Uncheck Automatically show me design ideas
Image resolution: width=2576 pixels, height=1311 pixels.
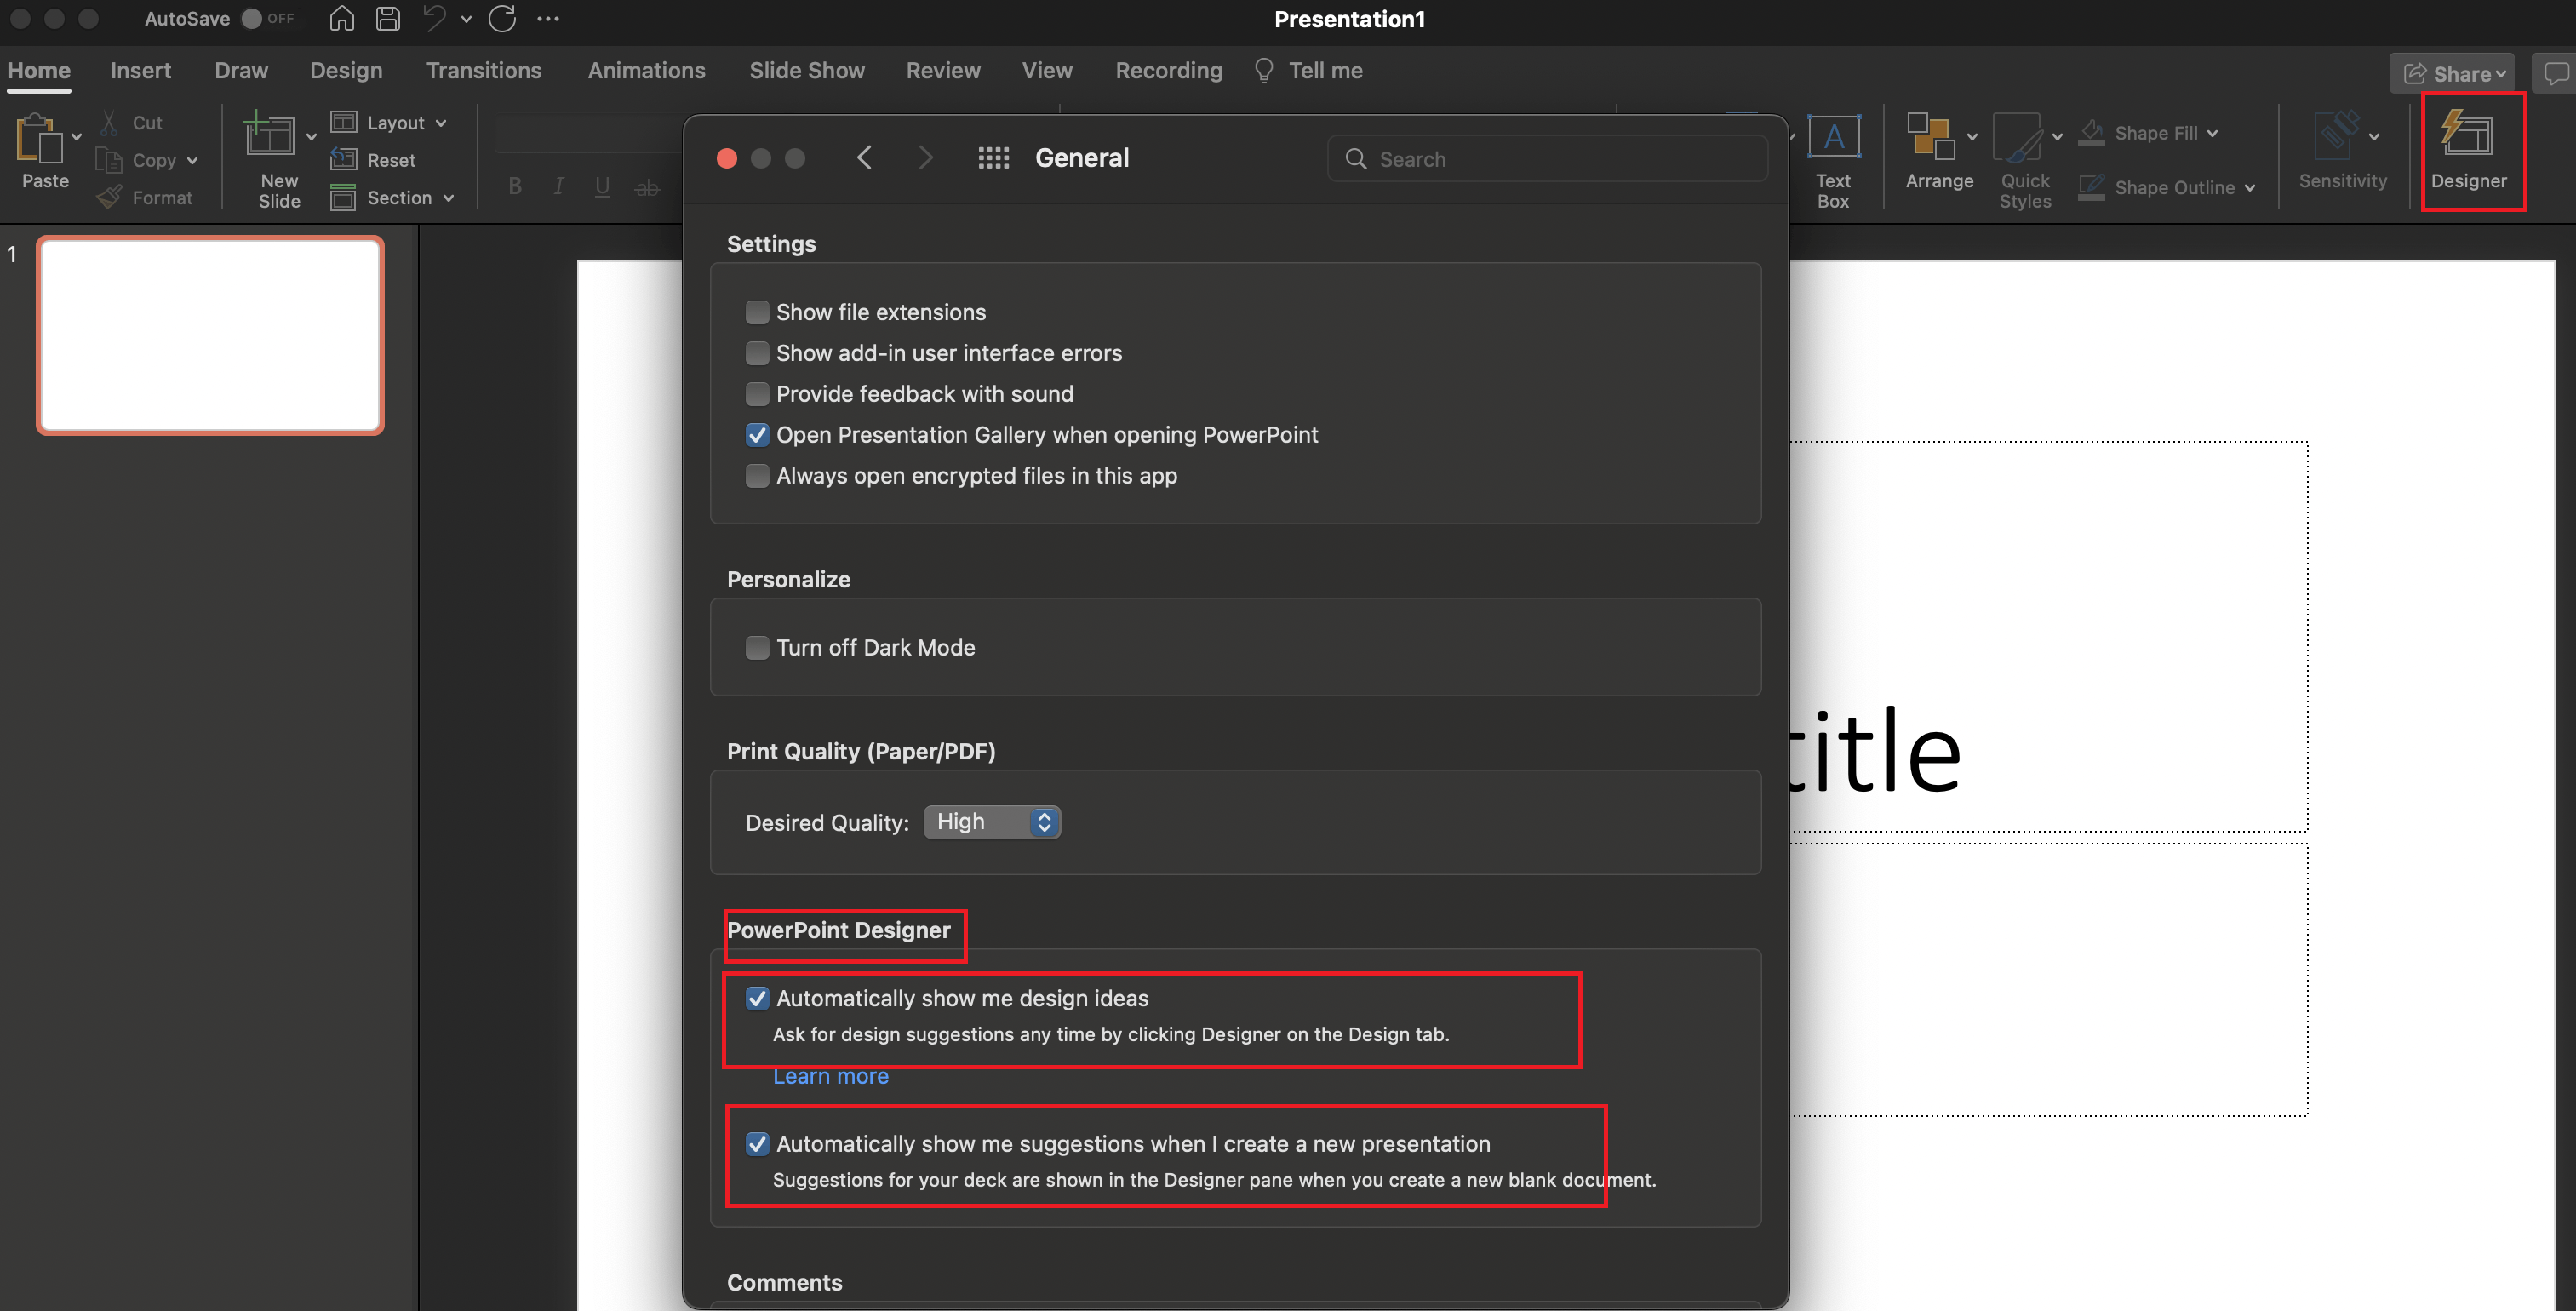click(x=757, y=998)
